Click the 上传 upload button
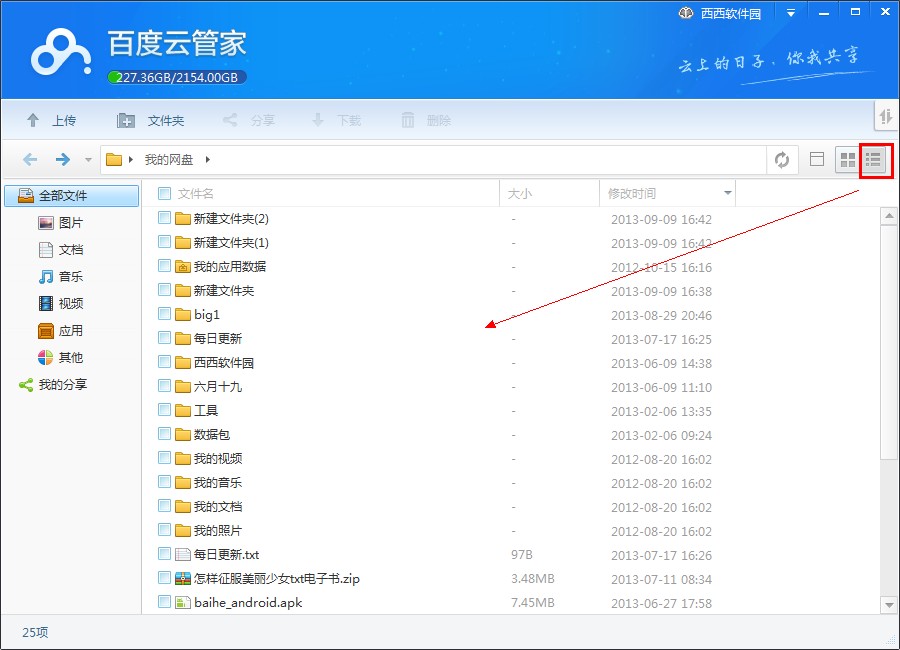Viewport: 900px width, 650px height. [51, 120]
